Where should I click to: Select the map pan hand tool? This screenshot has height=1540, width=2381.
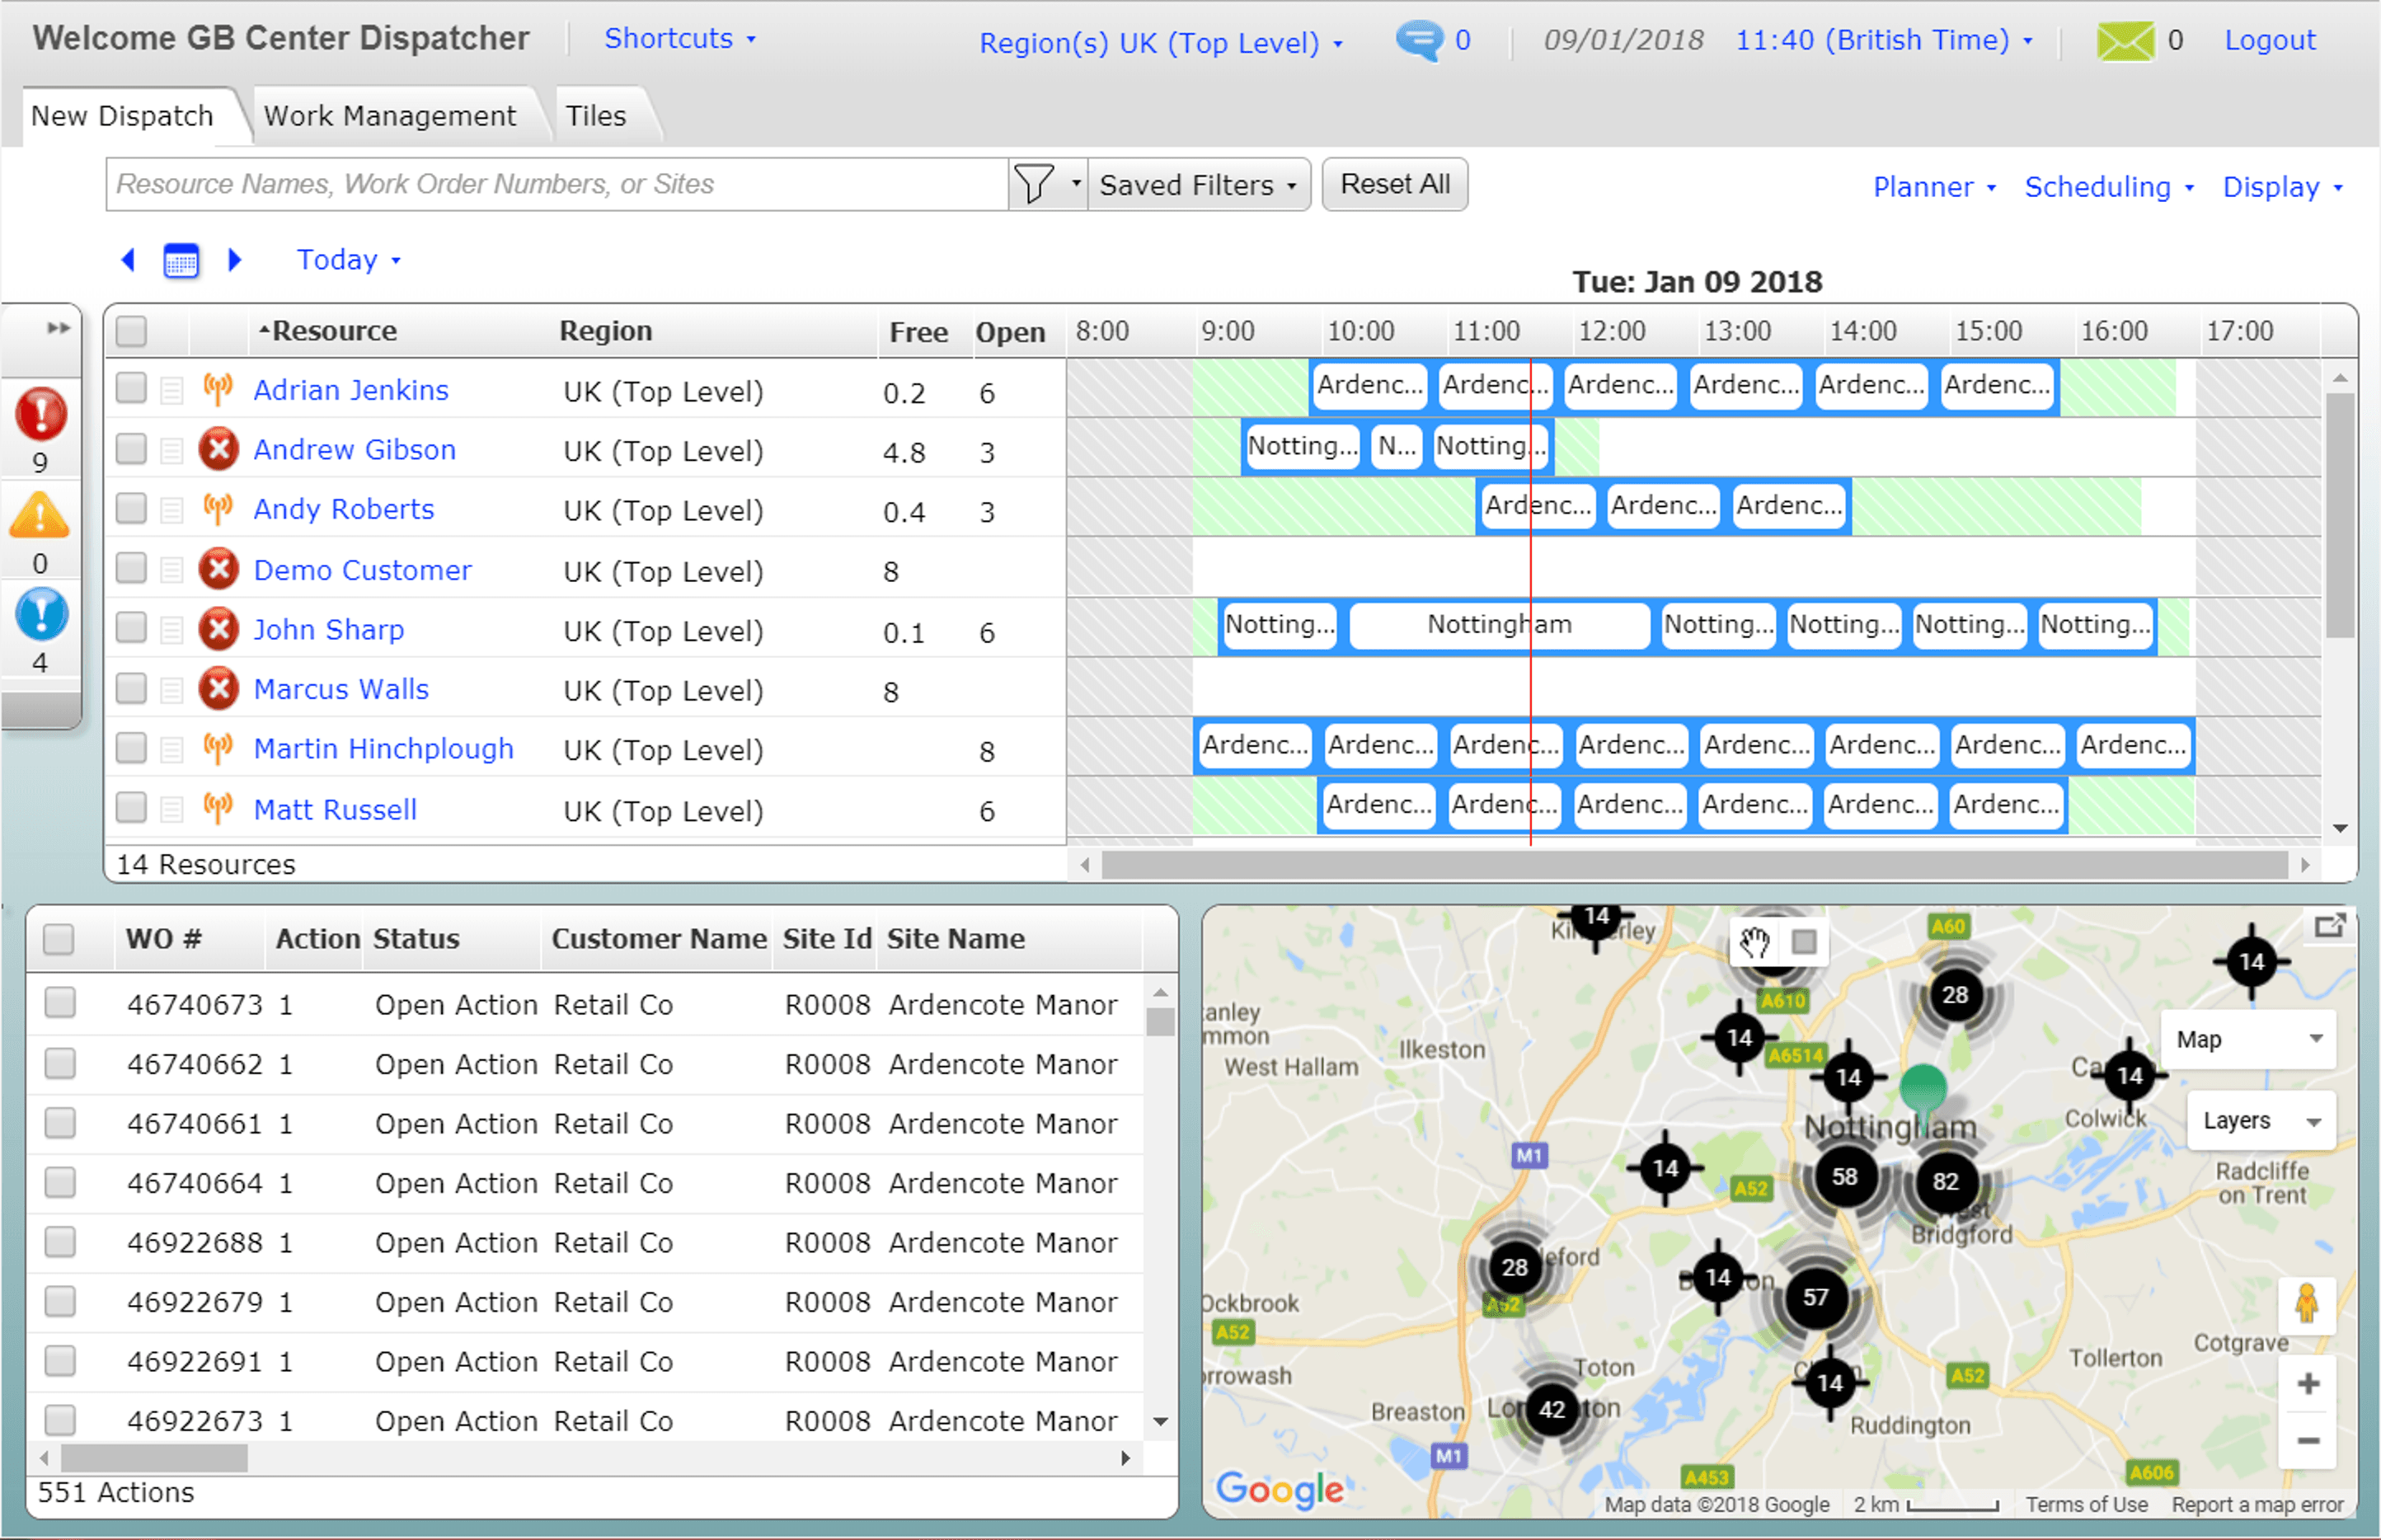click(1754, 942)
